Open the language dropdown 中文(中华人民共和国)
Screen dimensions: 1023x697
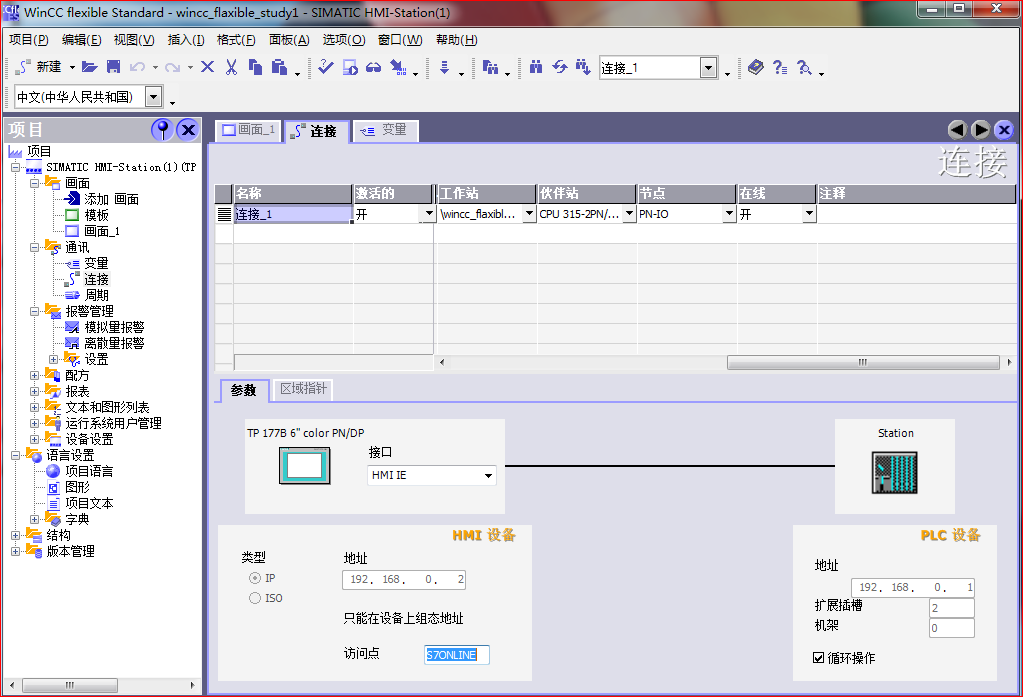(153, 97)
